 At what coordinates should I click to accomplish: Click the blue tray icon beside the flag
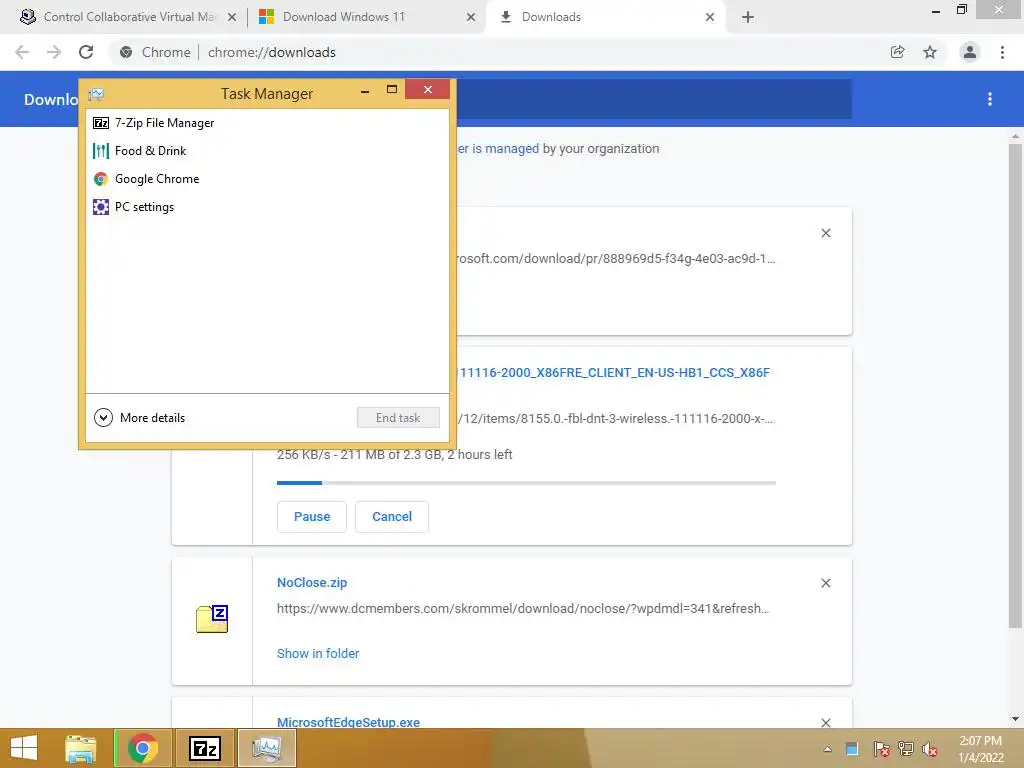852,749
